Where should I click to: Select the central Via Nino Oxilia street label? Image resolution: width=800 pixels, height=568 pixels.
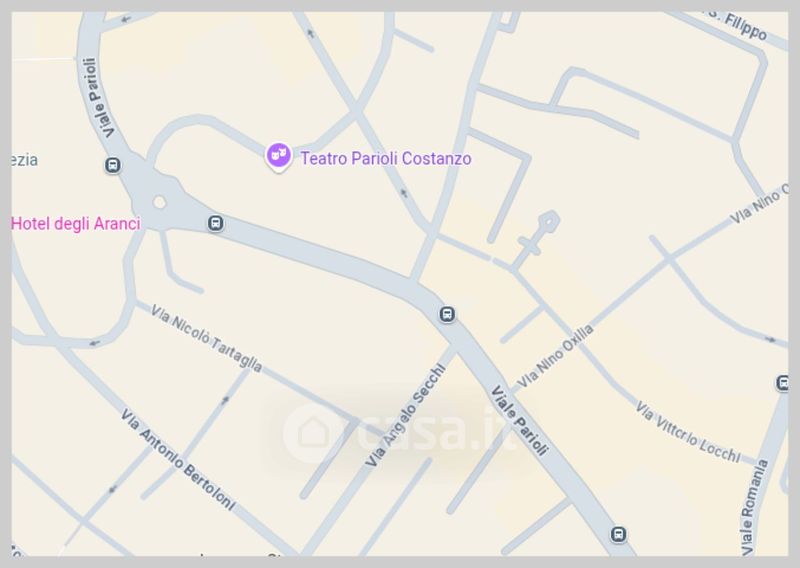pyautogui.click(x=555, y=356)
